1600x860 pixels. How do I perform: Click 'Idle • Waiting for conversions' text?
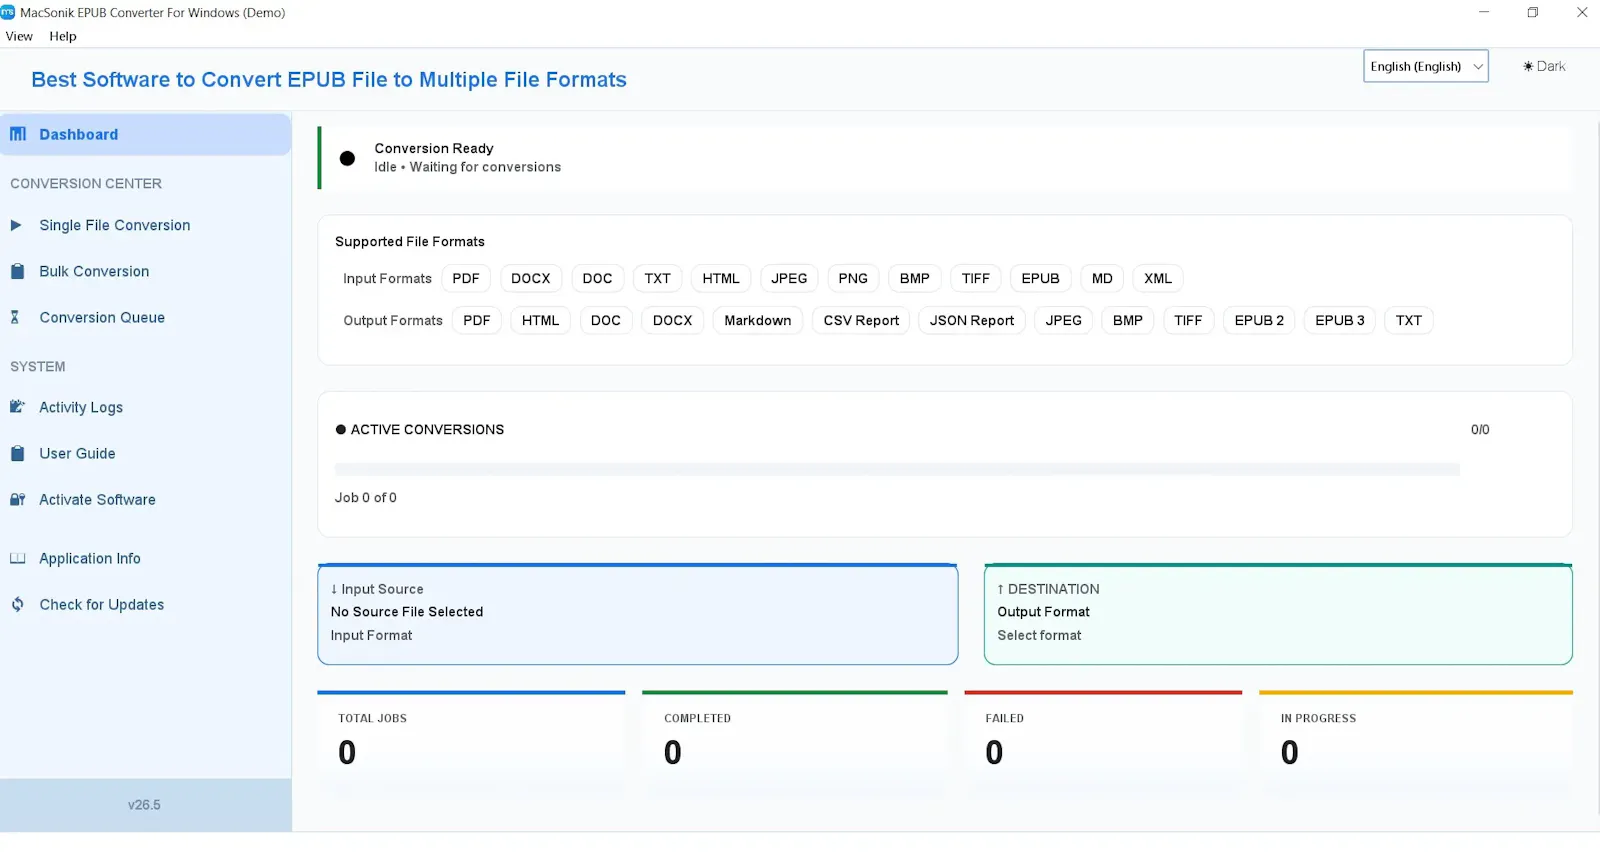coord(468,167)
